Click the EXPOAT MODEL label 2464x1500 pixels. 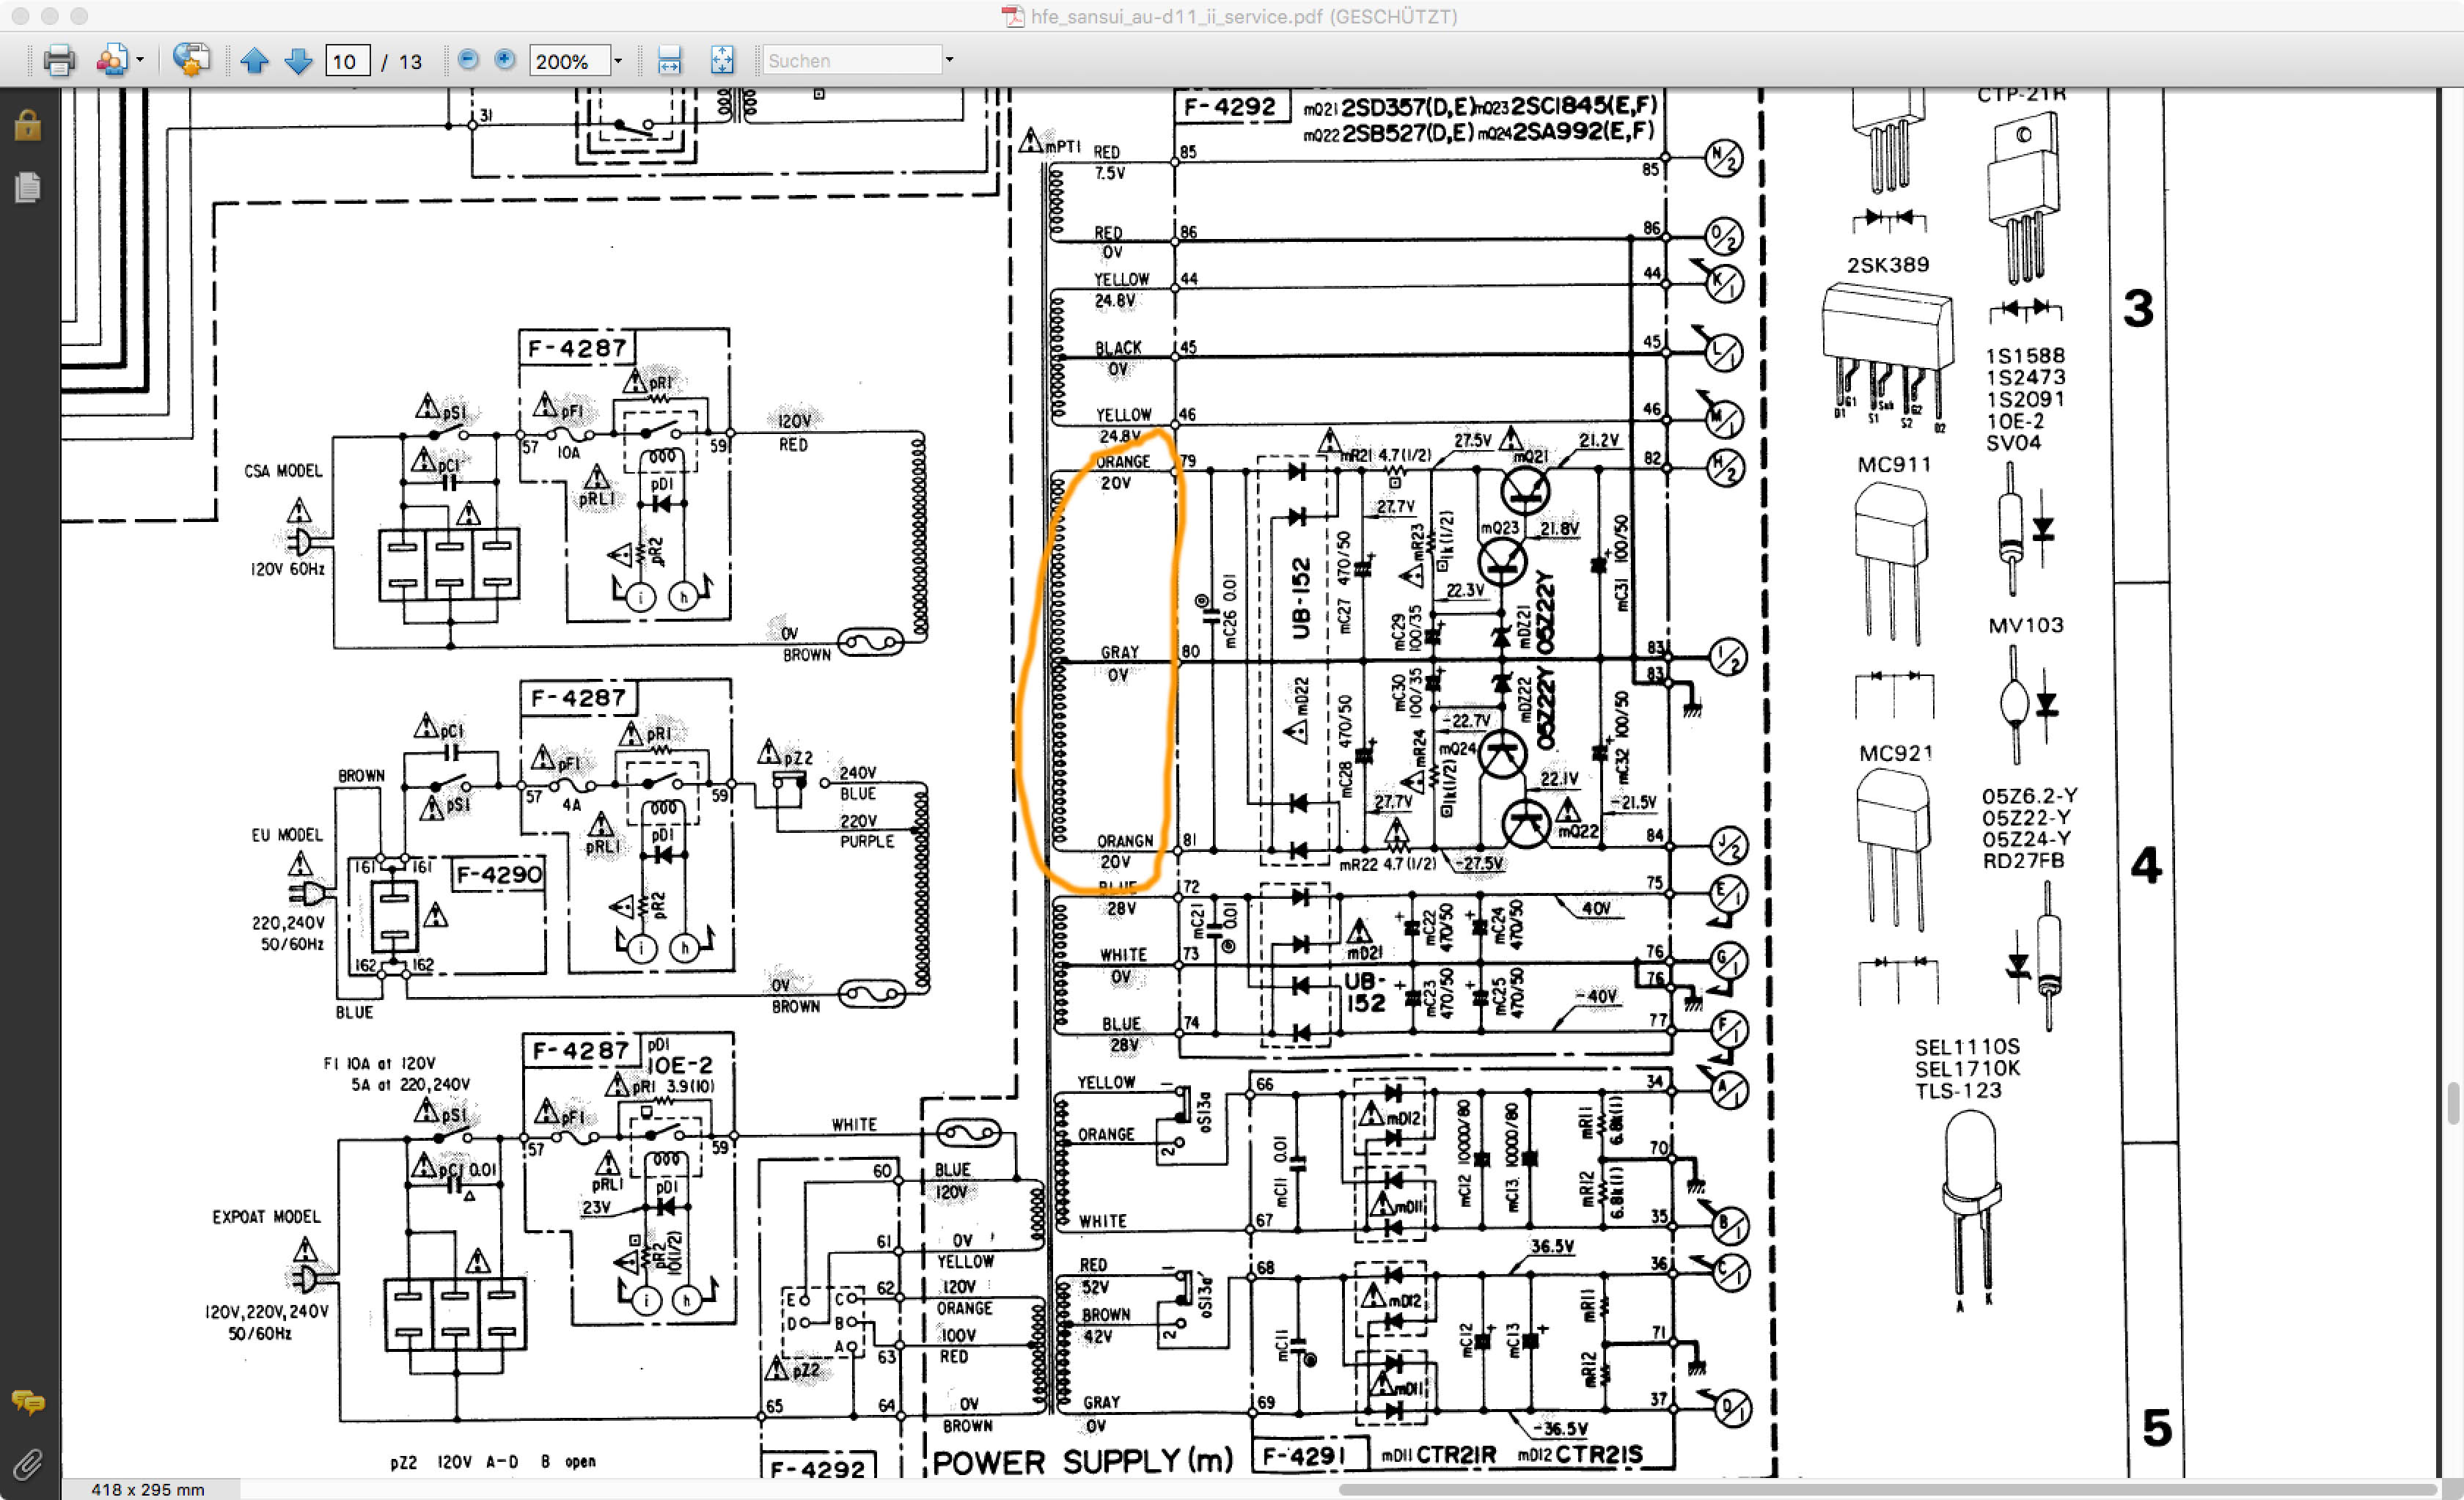[x=266, y=1217]
